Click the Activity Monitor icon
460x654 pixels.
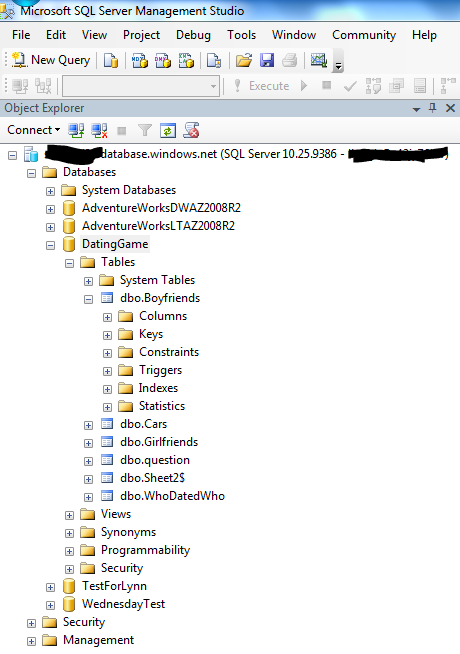[319, 60]
